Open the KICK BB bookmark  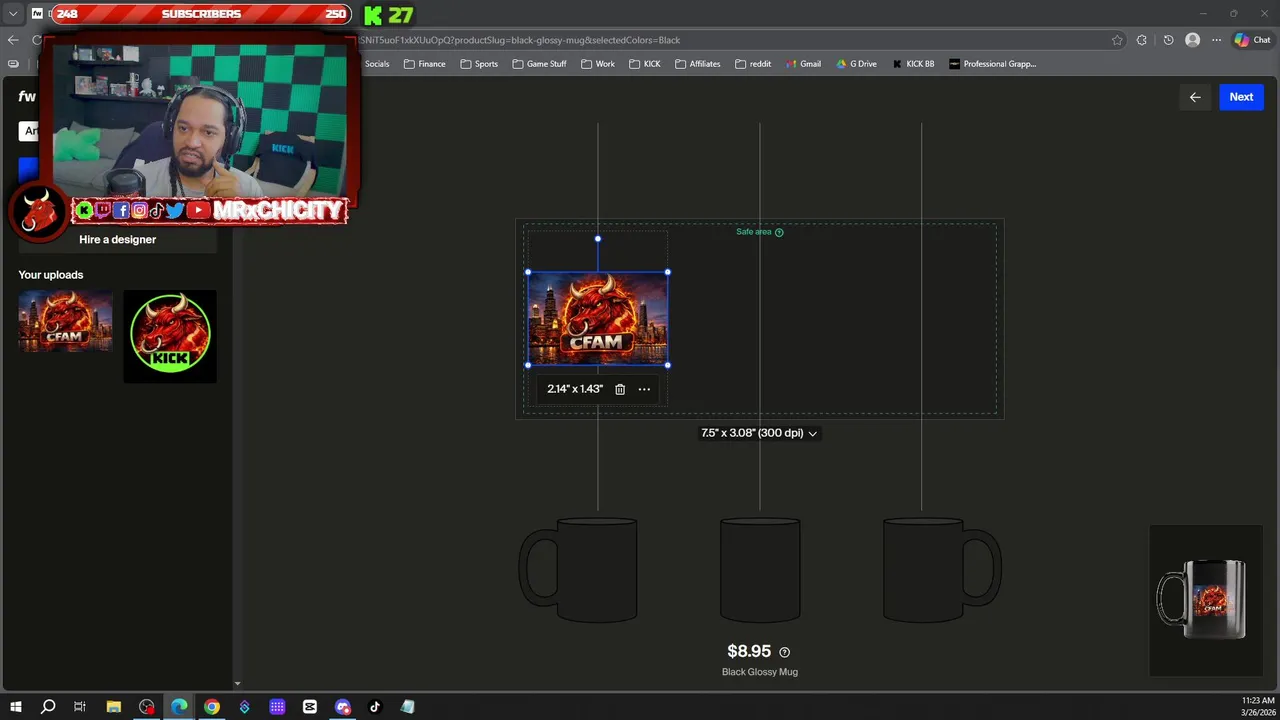pos(913,64)
